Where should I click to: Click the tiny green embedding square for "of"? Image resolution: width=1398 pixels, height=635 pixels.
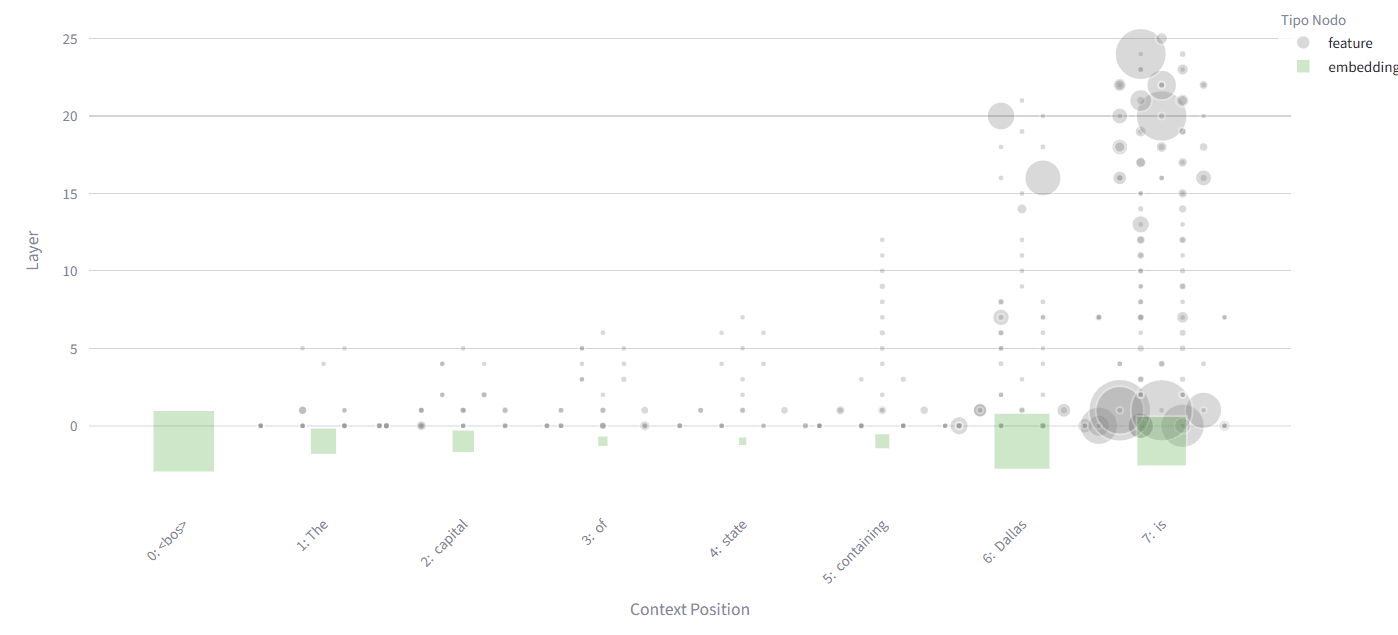[603, 441]
